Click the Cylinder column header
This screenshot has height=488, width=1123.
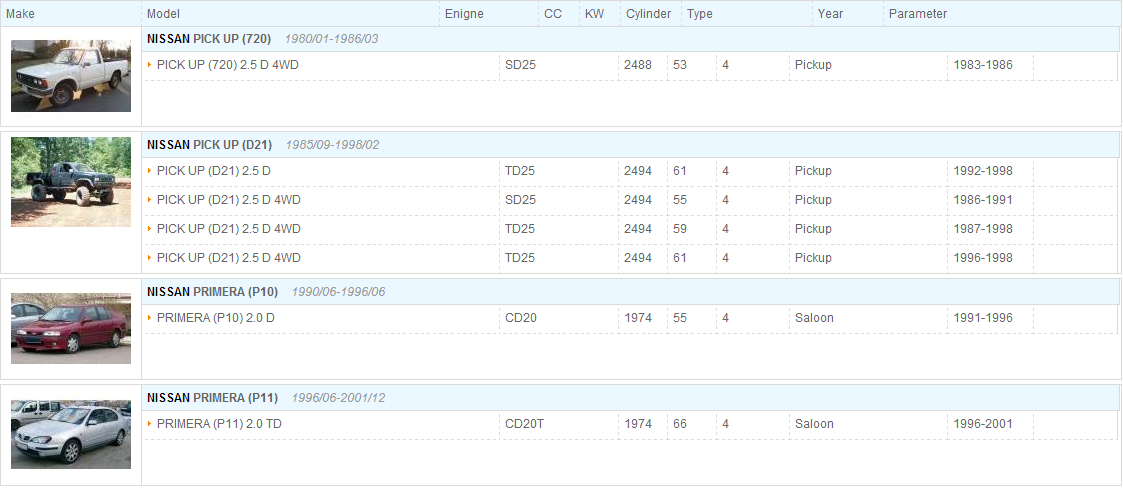[x=649, y=14]
